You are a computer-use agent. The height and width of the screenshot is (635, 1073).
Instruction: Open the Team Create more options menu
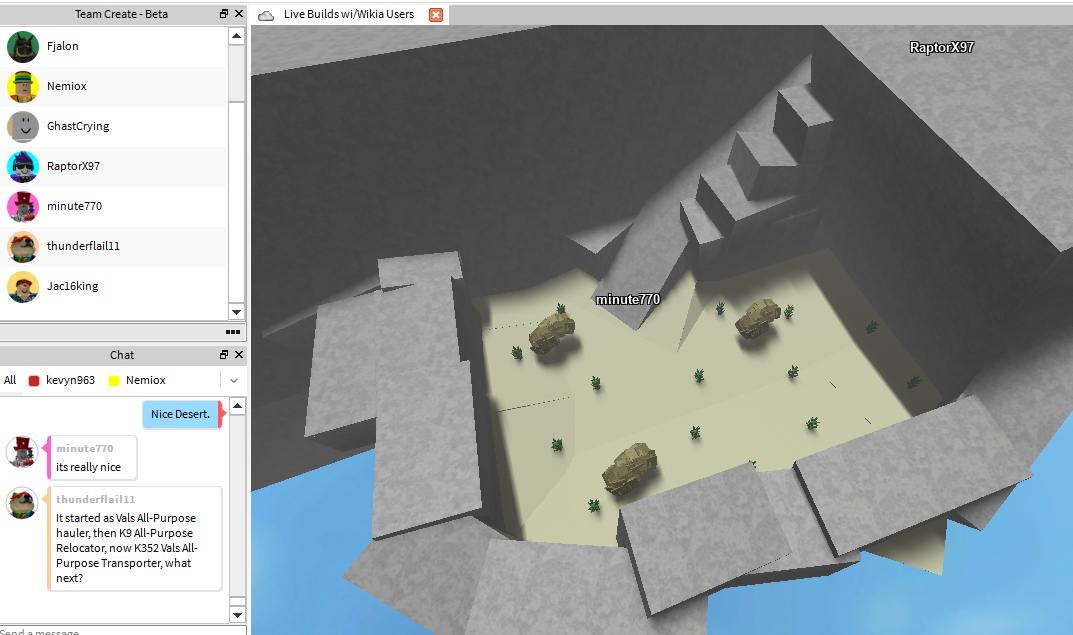233,332
